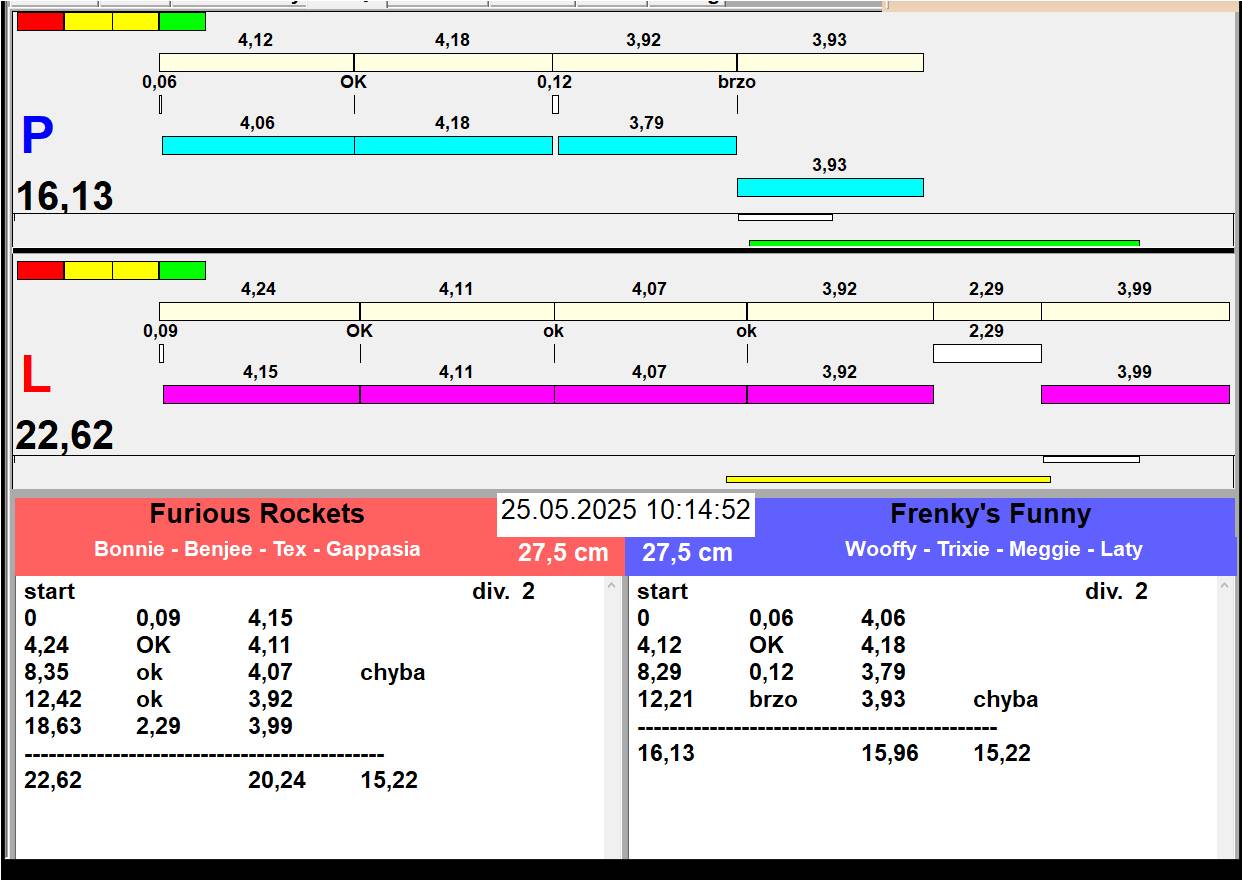Click the "brzo" label in lane P
This screenshot has width=1242, height=880.
pos(736,82)
